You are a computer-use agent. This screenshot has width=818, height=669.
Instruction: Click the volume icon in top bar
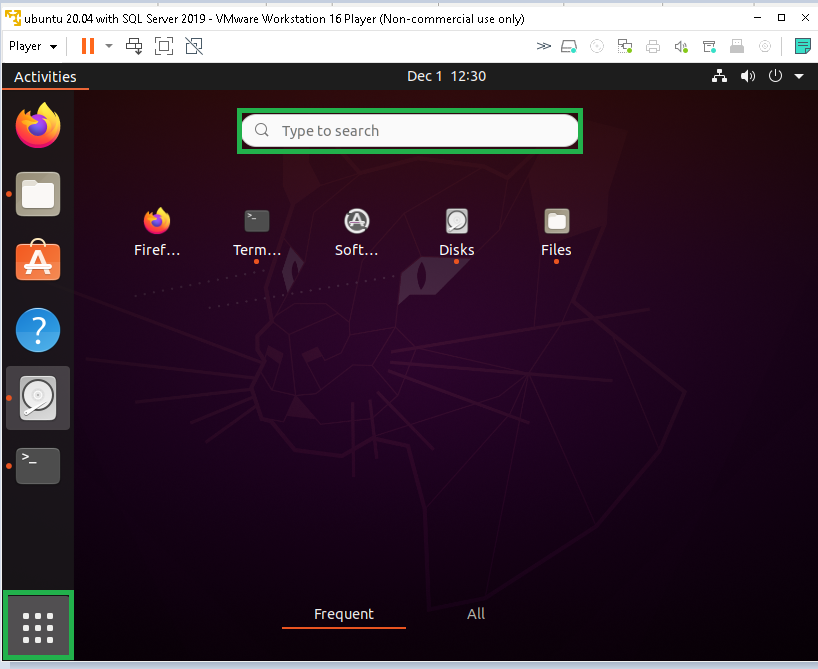[748, 76]
